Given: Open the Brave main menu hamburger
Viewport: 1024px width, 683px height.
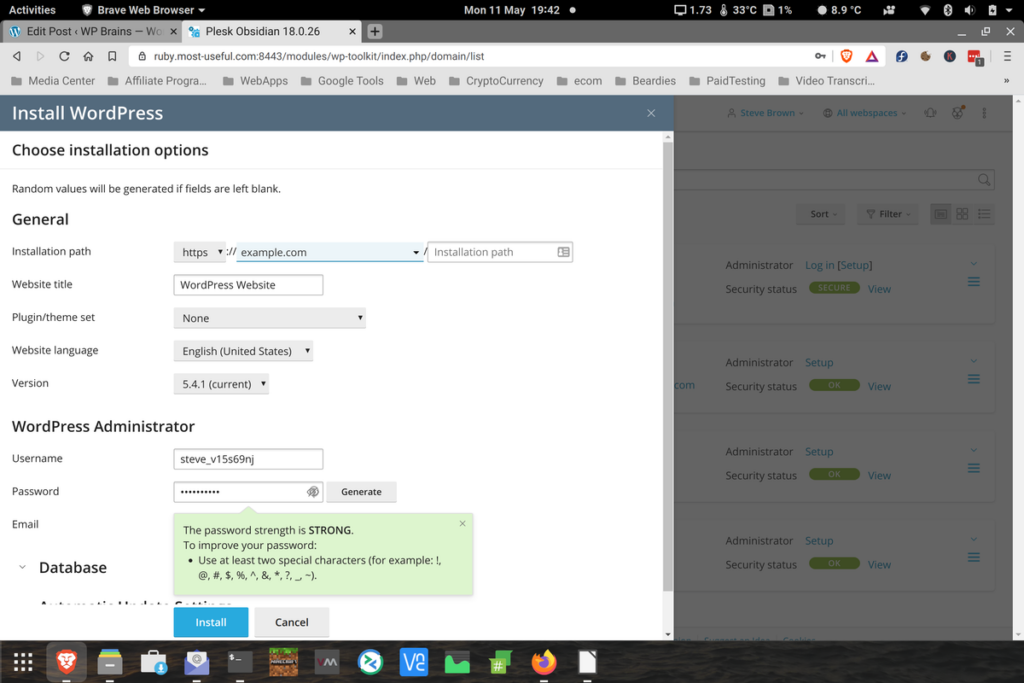Looking at the screenshot, I should click(1007, 56).
